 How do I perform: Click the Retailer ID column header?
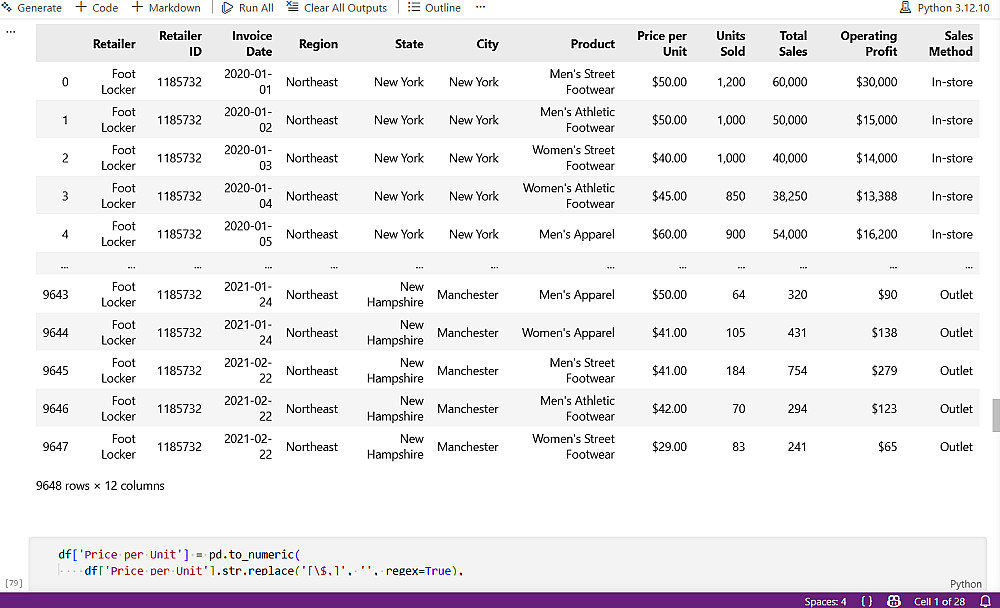tap(180, 43)
